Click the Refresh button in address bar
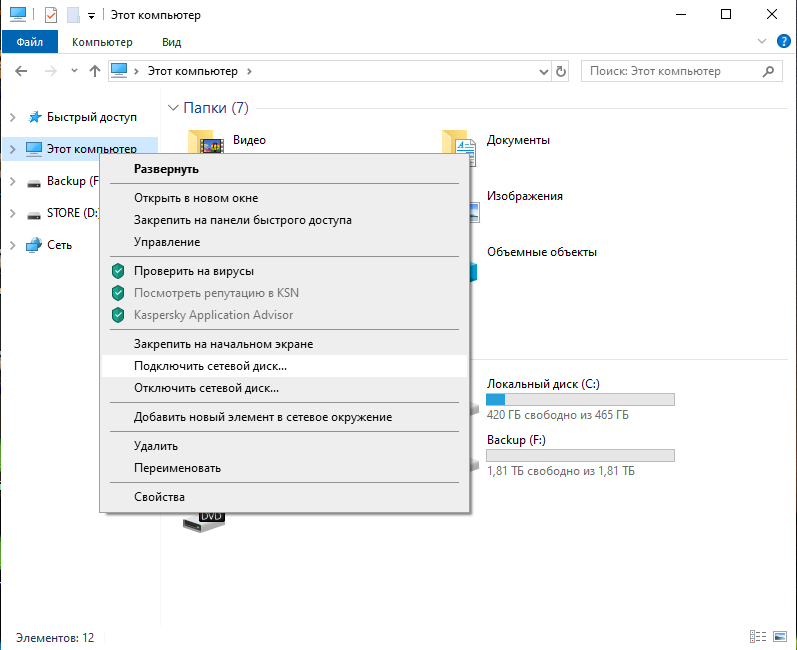The image size is (797, 650). click(x=561, y=71)
